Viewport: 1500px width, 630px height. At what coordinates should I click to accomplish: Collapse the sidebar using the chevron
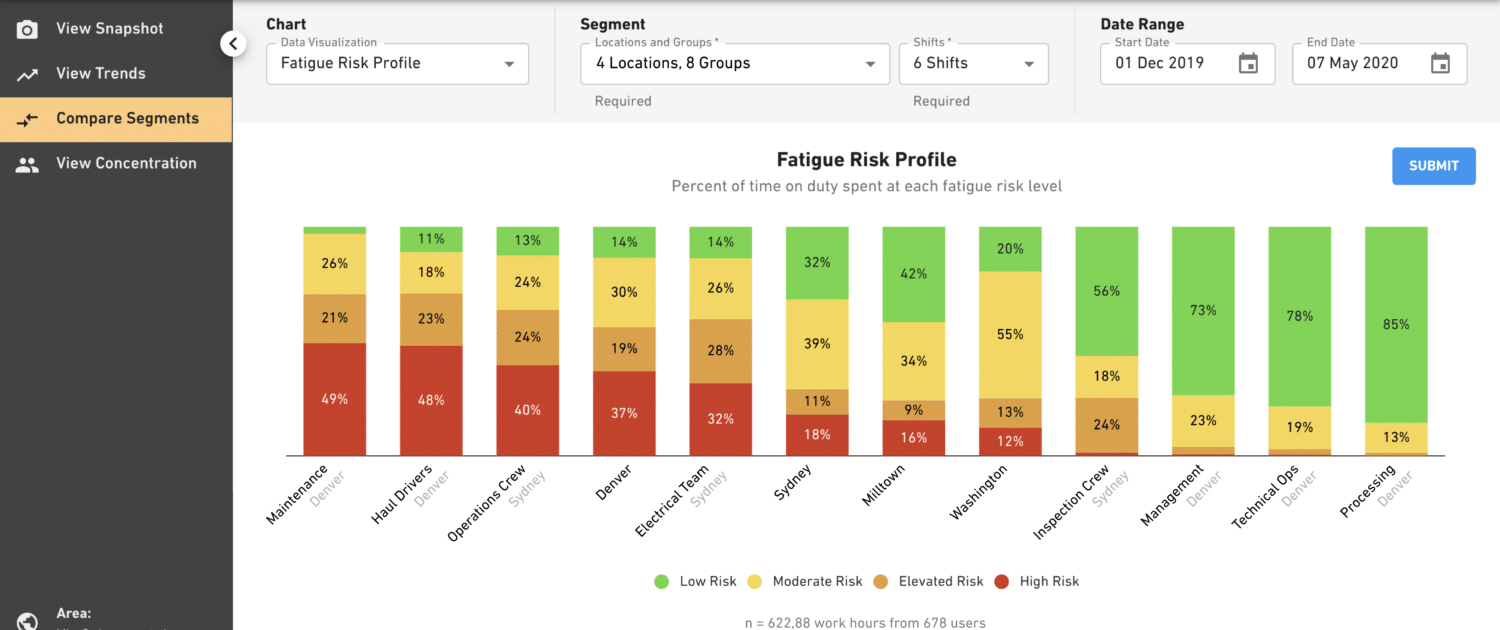click(x=232, y=43)
